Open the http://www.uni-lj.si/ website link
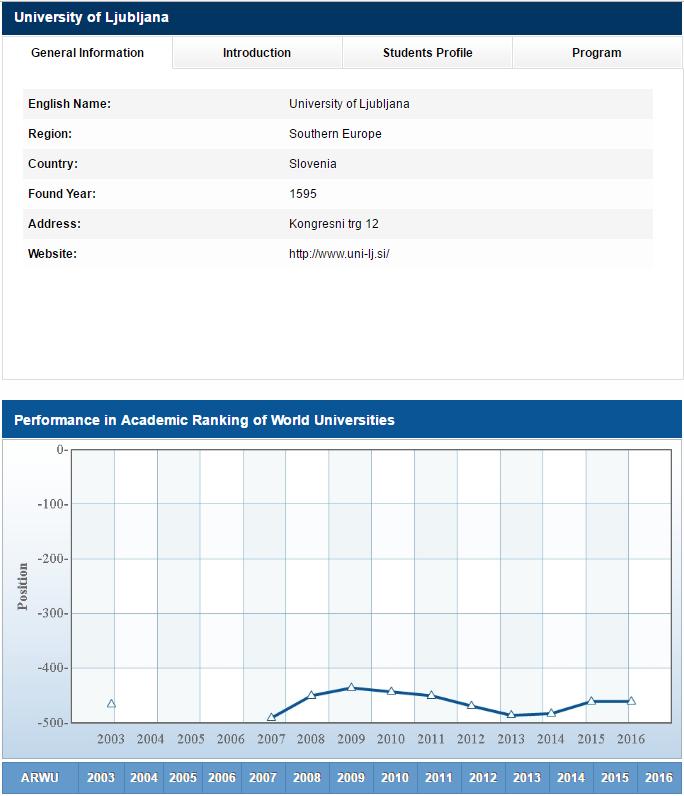This screenshot has height=796, width=684. coord(339,254)
